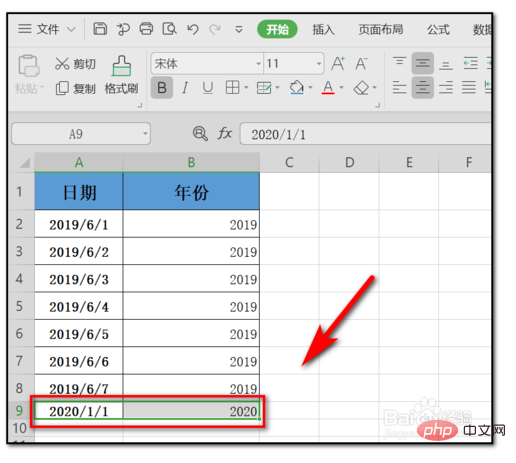
Task: Expand the borders dropdown arrow
Action: tap(246, 88)
